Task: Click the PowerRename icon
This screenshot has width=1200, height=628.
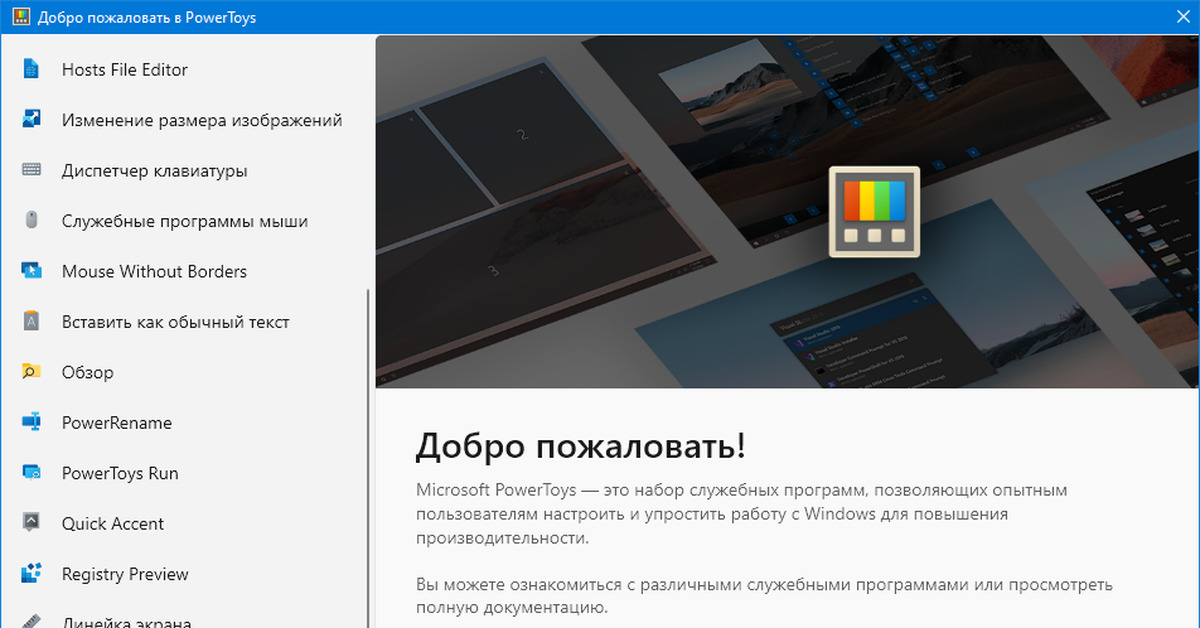Action: pos(31,423)
